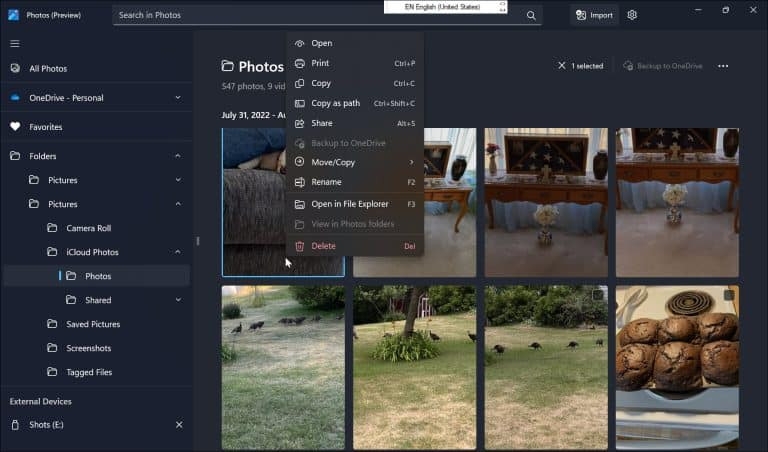Select Rename in context menu

[x=355, y=182]
